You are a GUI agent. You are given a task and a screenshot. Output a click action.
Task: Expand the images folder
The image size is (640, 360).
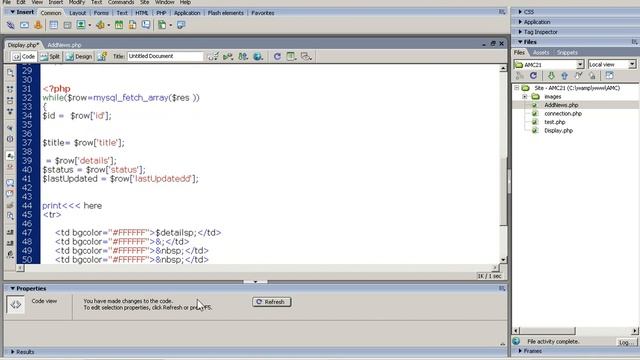pyautogui.click(x=524, y=97)
